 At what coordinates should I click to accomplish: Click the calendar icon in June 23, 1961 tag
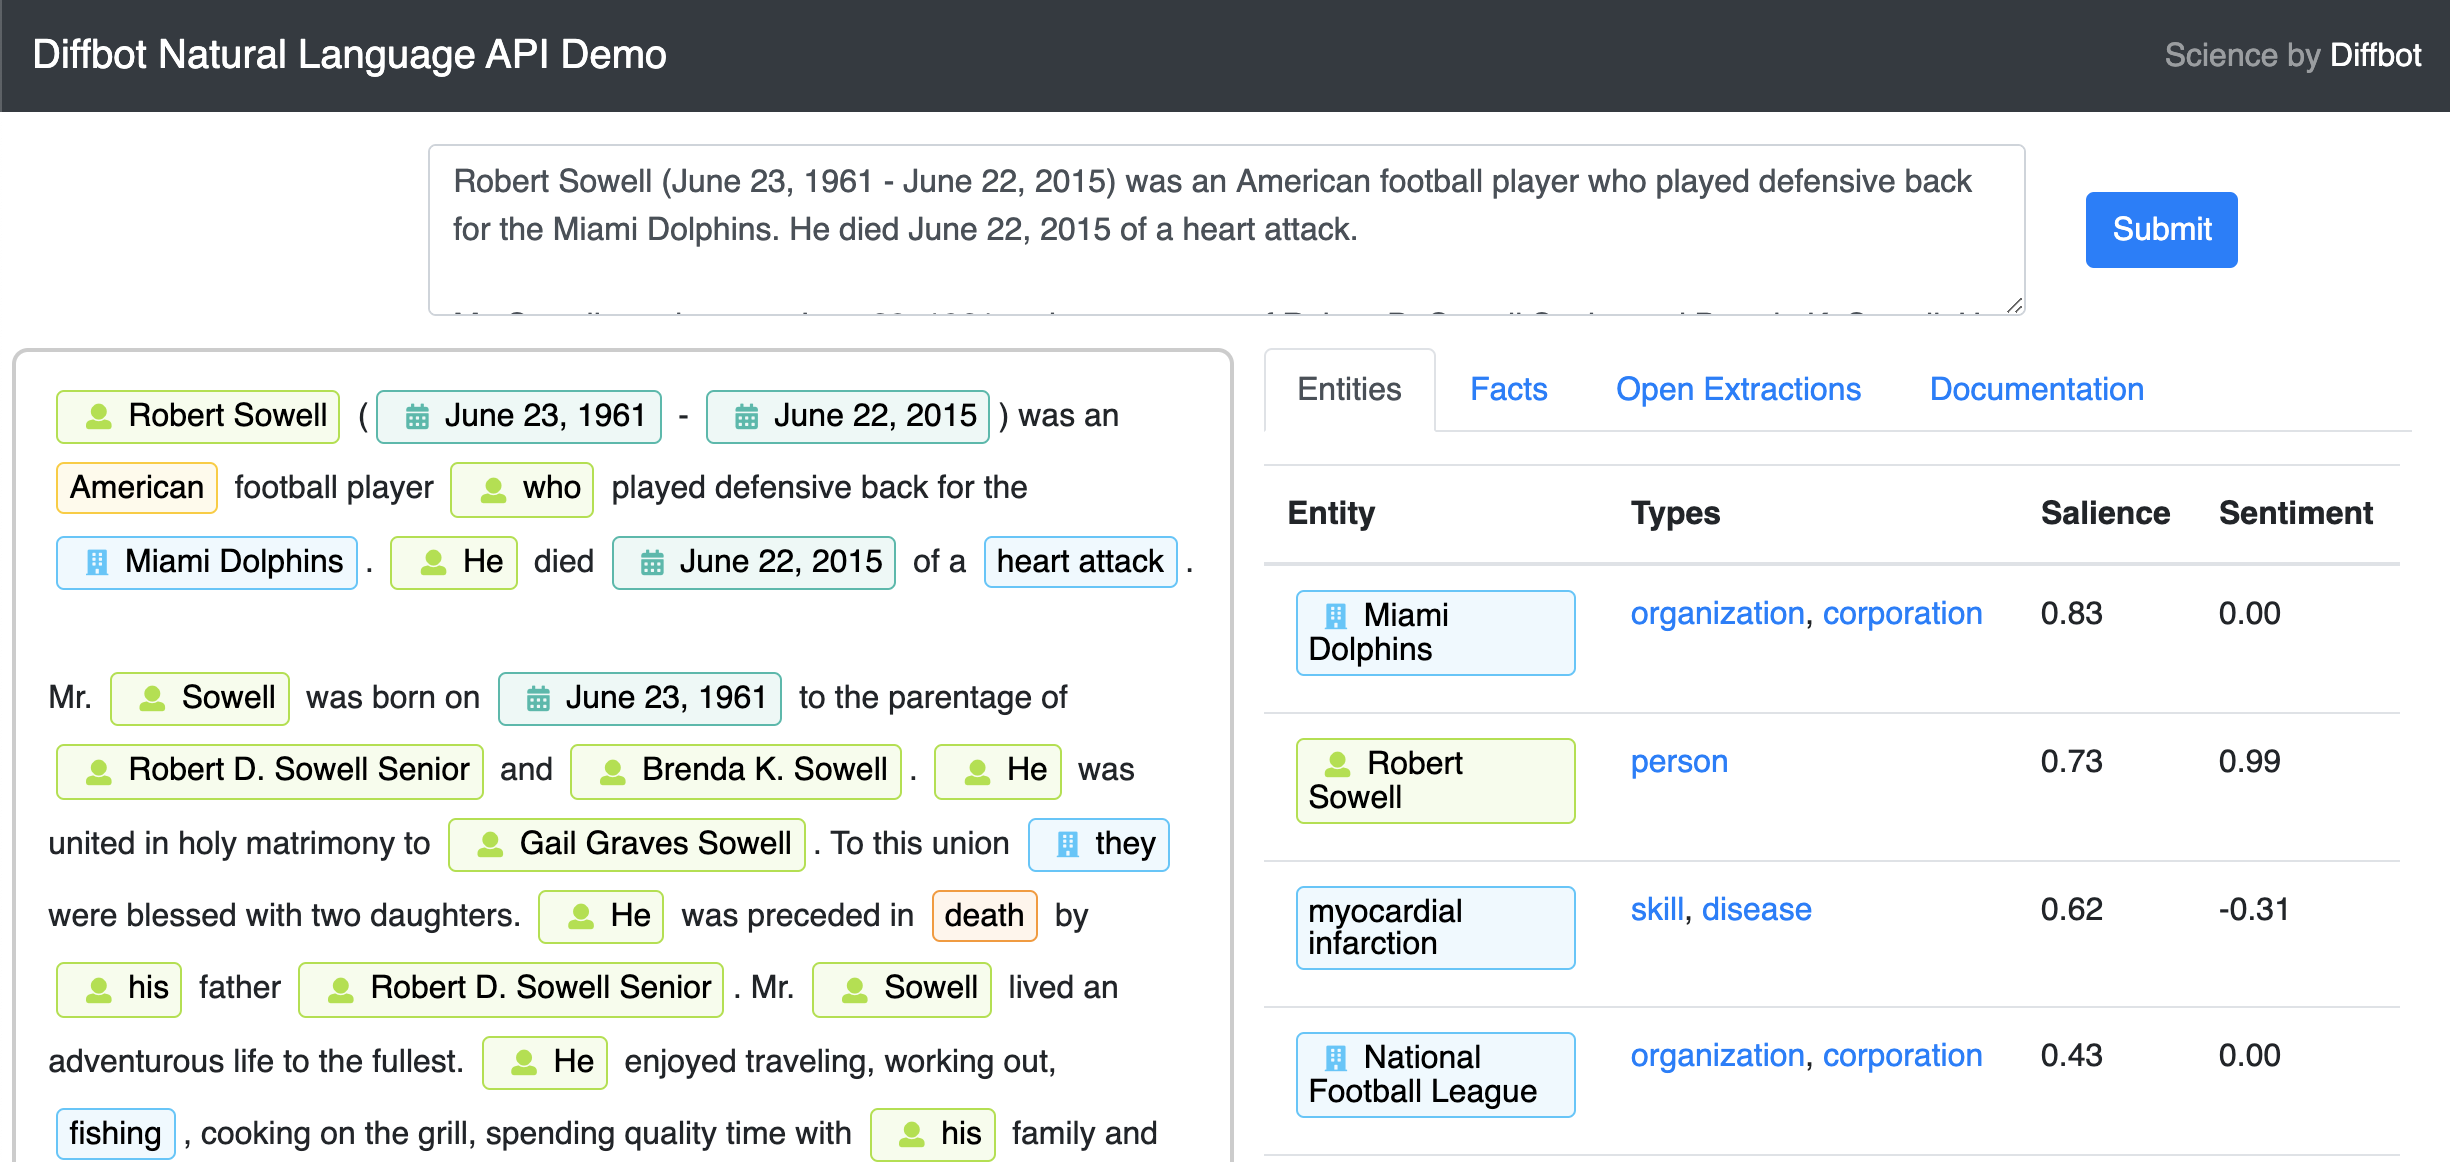pos(417,416)
